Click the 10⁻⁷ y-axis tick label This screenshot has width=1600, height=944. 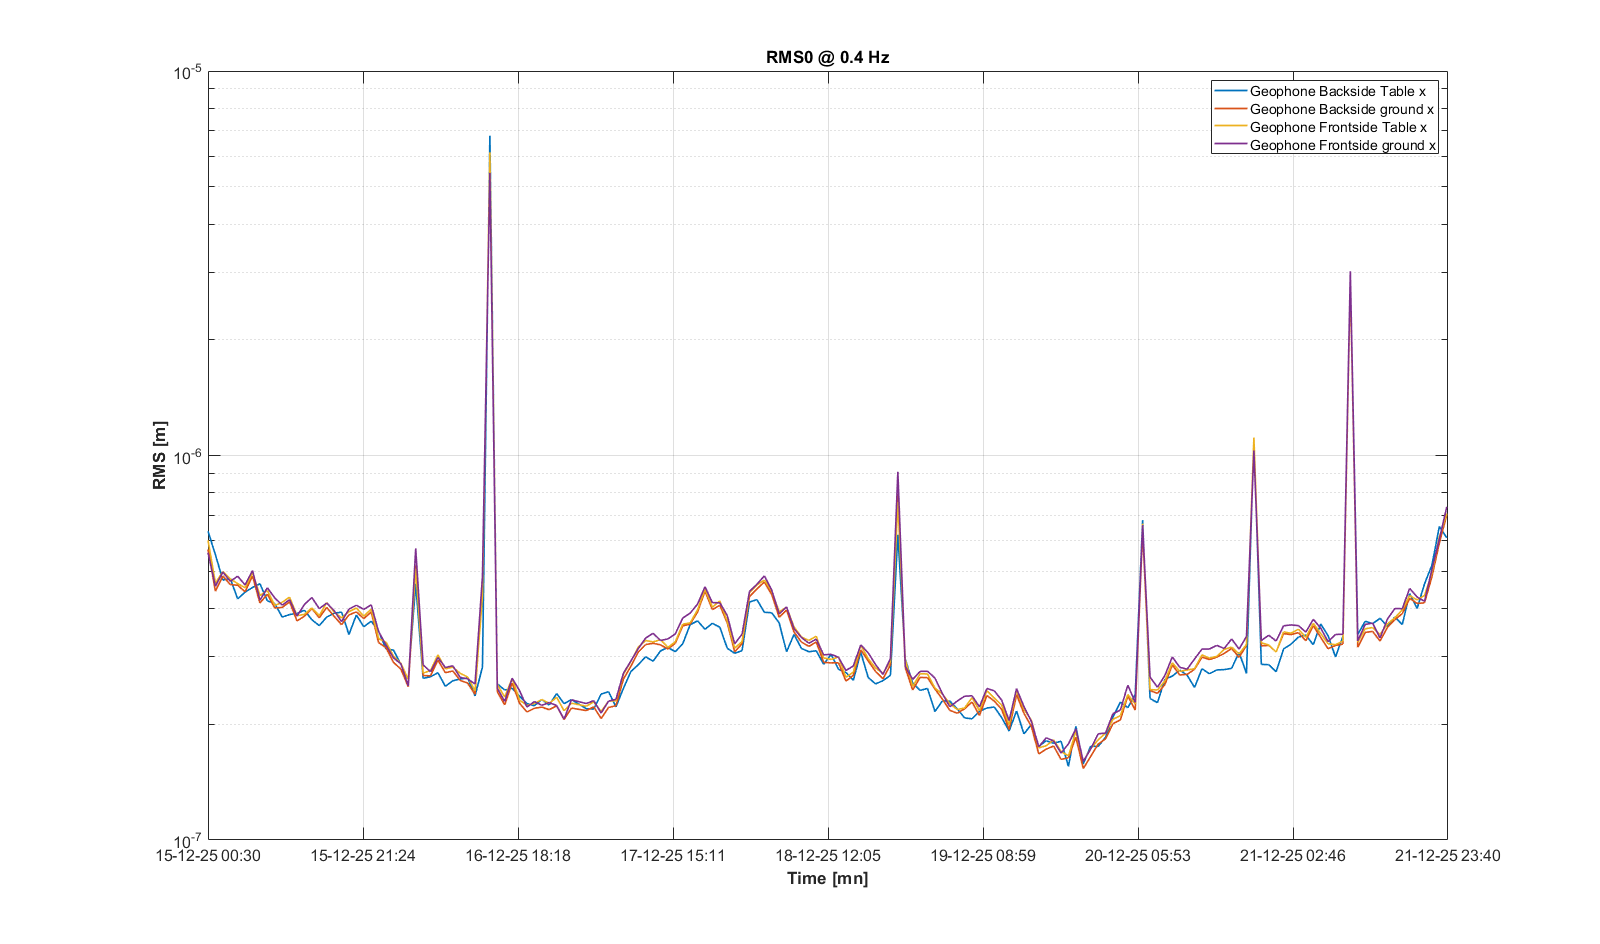pos(188,840)
